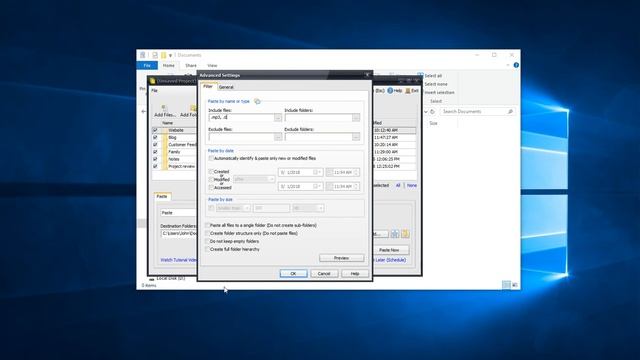Open the quick access toolbar customize arrow

coord(170,56)
